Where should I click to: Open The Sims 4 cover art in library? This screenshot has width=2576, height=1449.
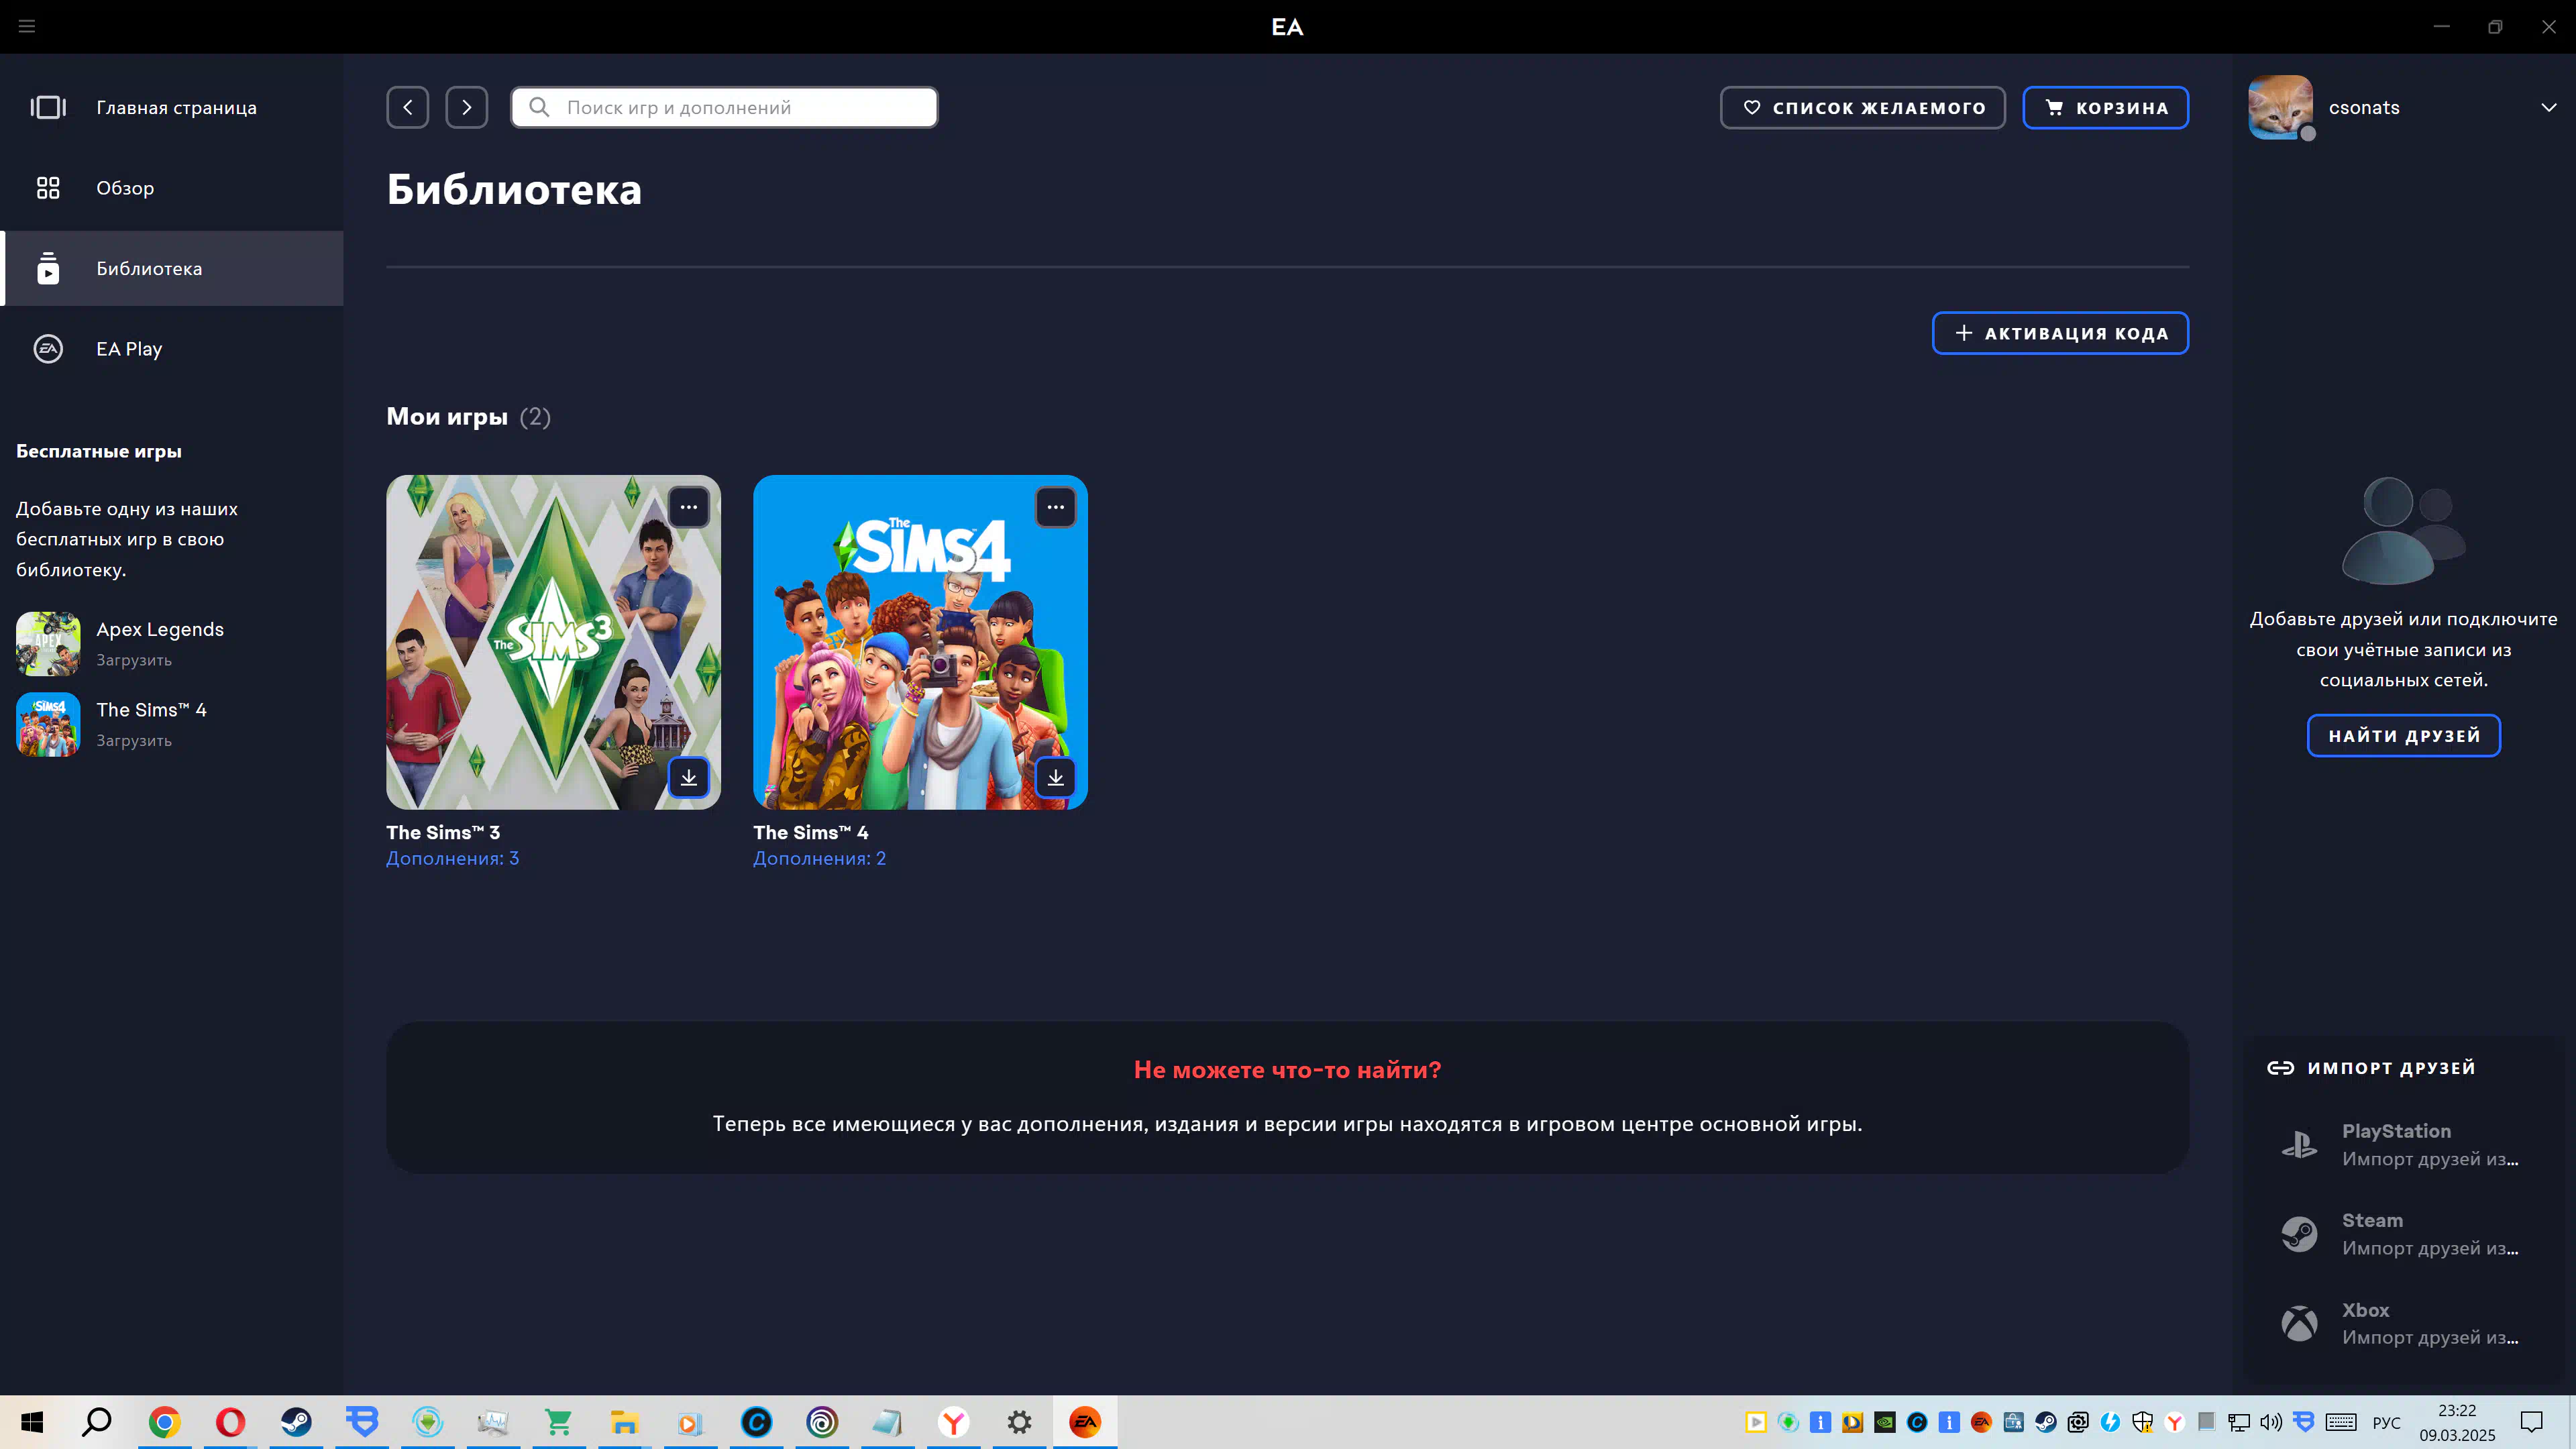(x=920, y=642)
